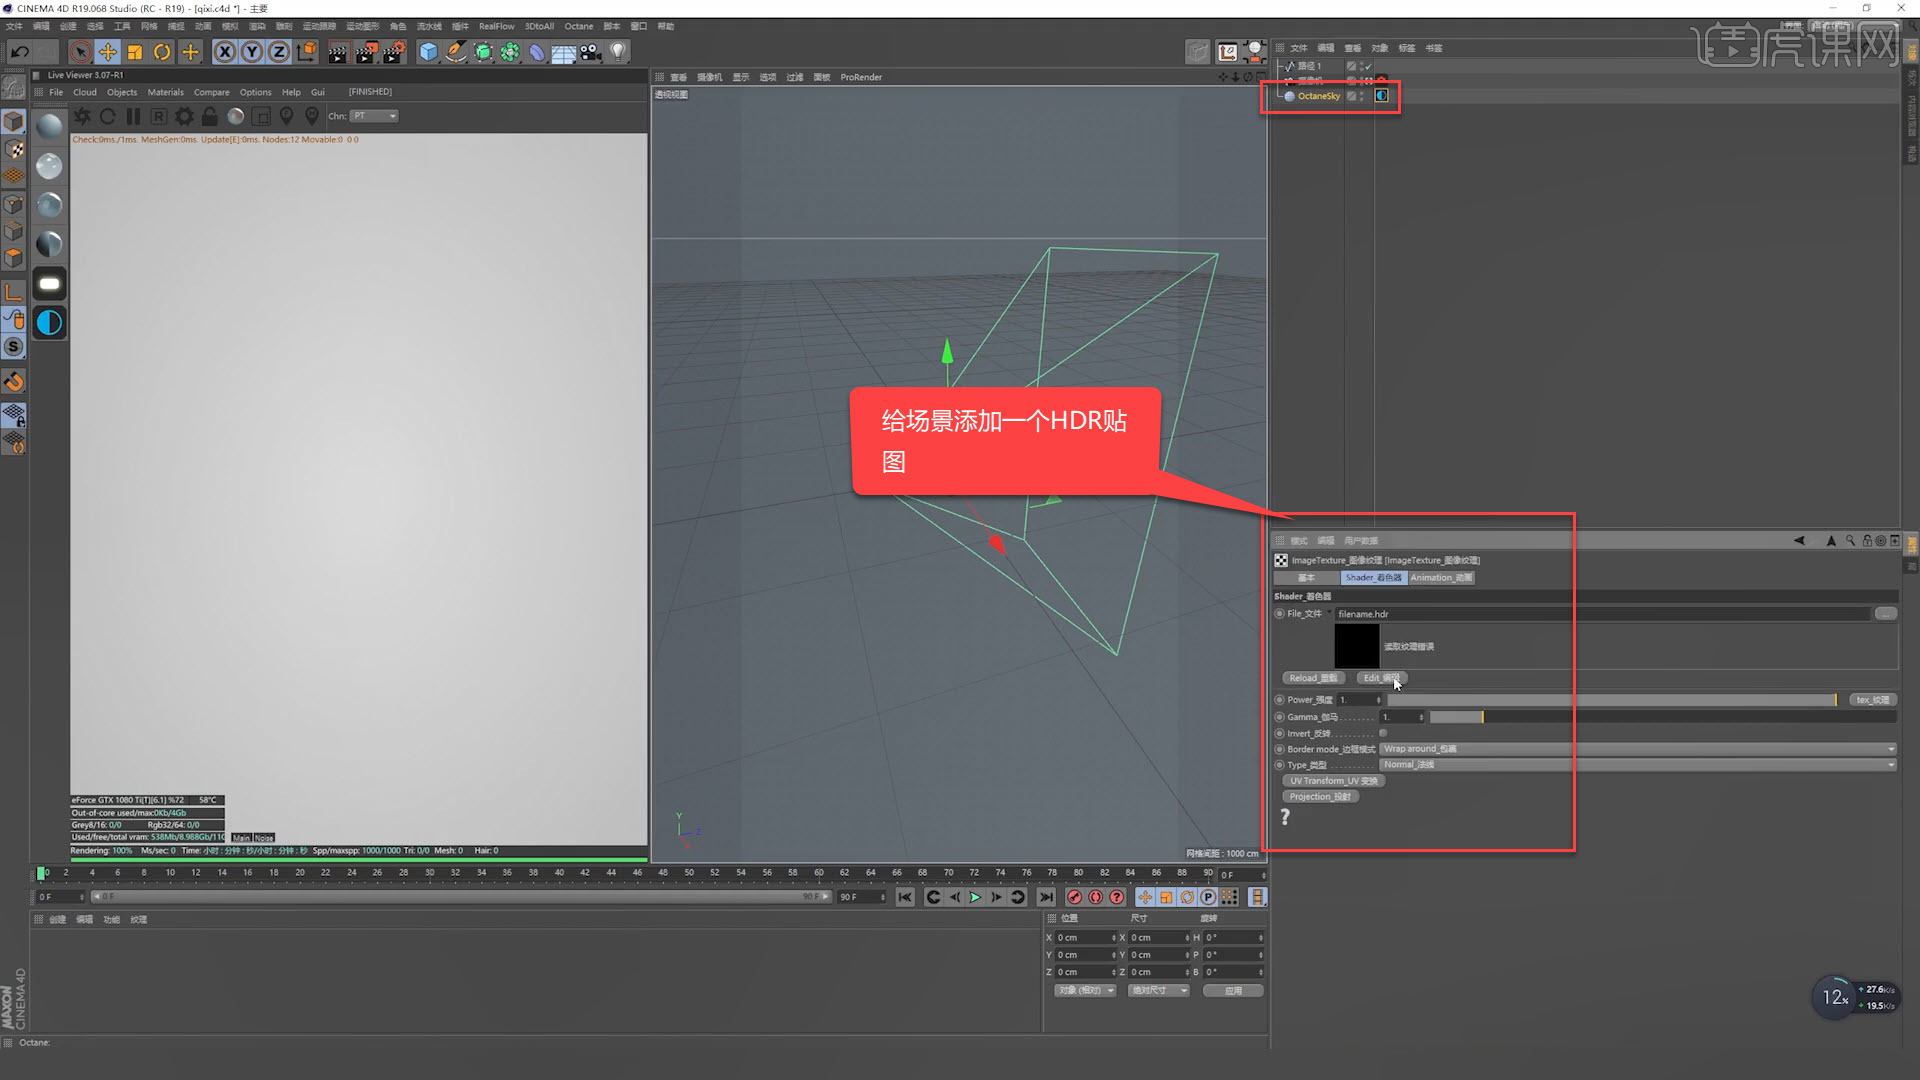Select the Octane HDRI environment half-circle icon

click(x=49, y=322)
